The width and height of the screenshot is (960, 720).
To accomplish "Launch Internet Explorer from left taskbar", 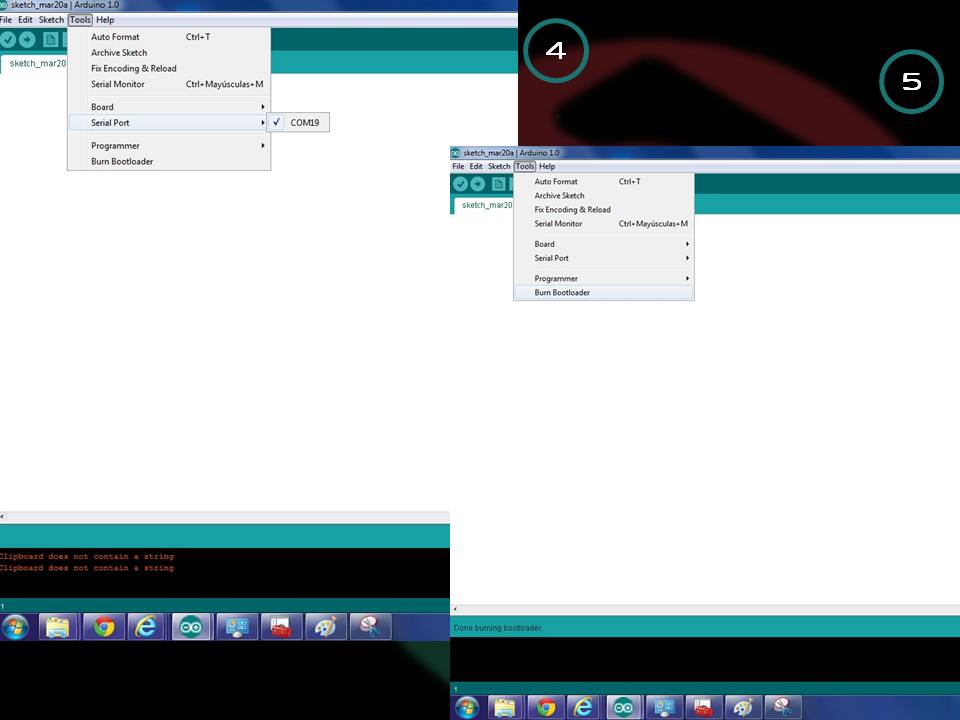I will [146, 627].
